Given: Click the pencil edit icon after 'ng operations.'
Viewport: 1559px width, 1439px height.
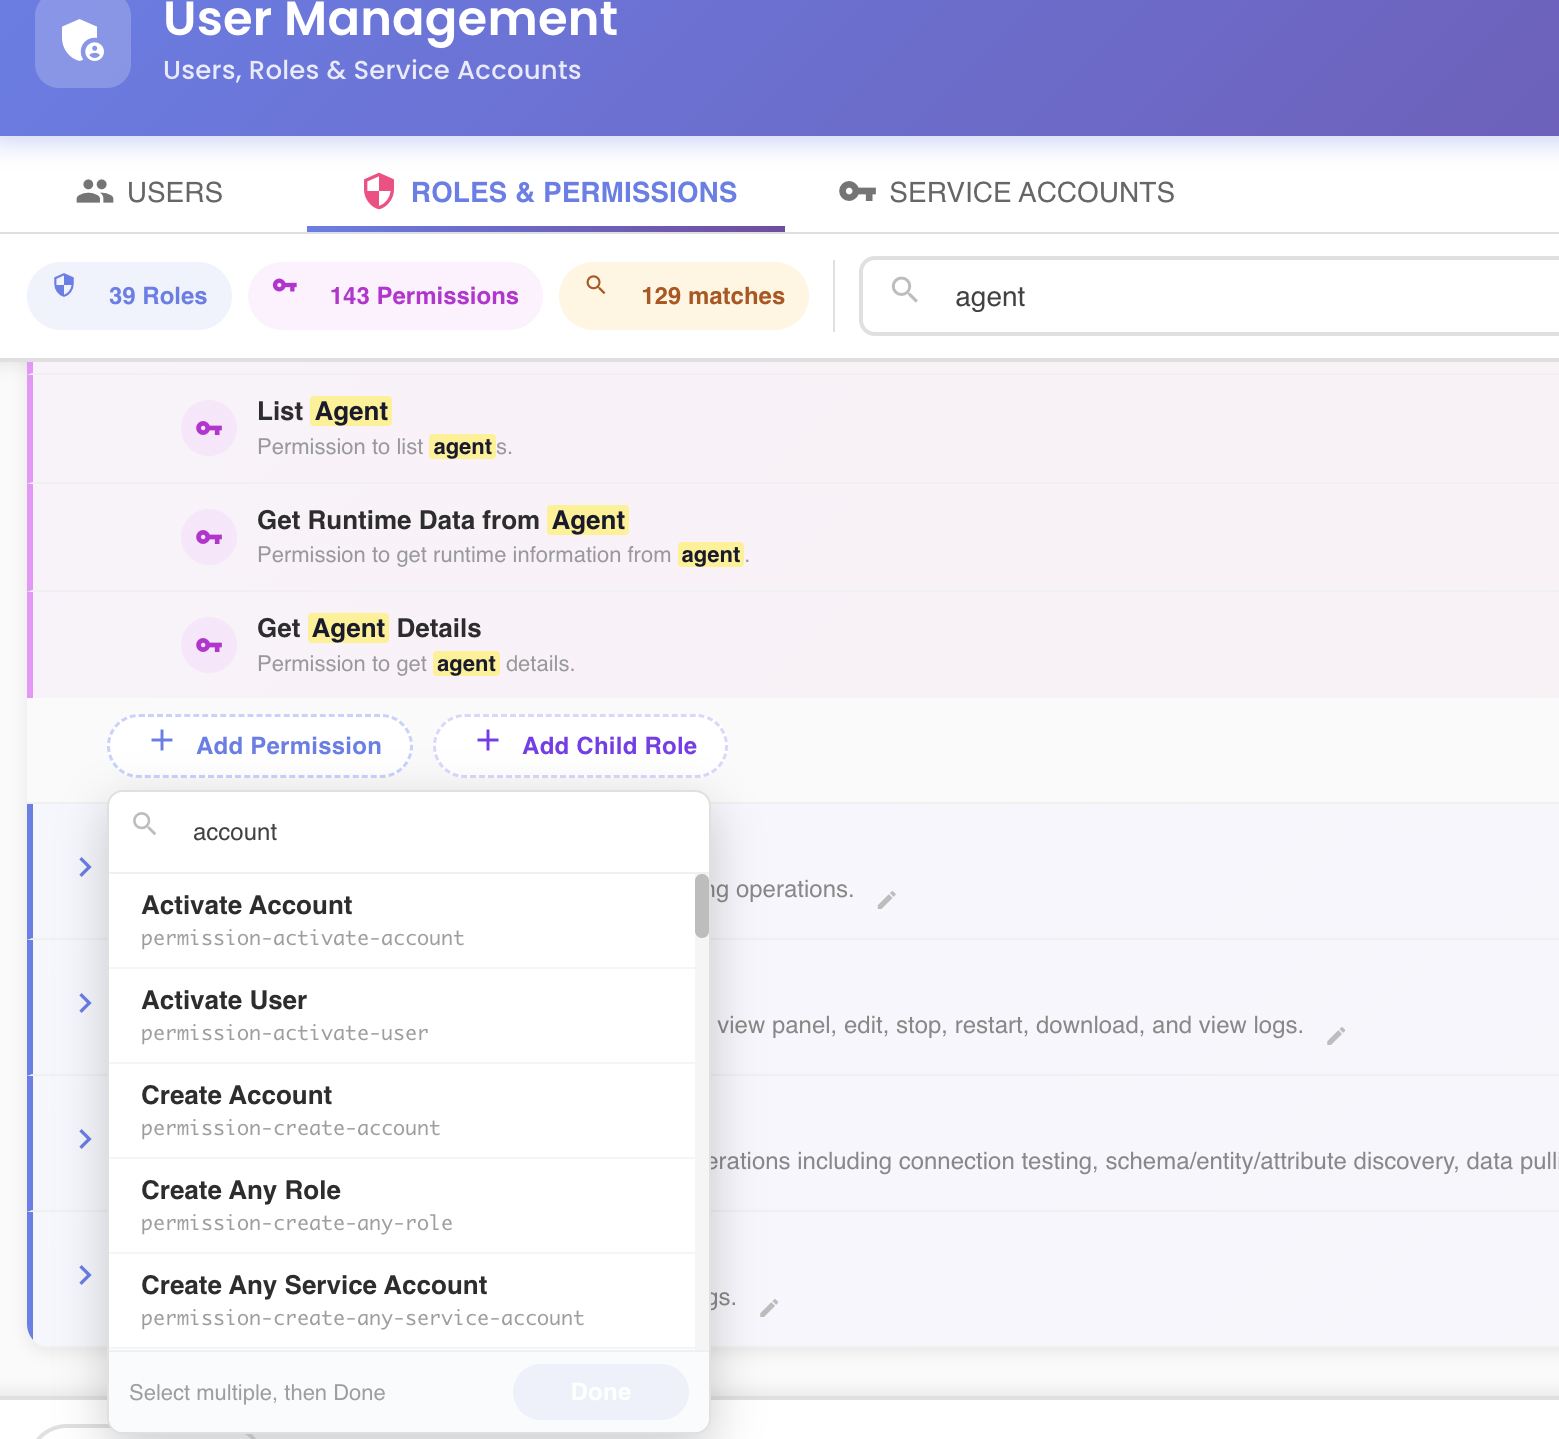Looking at the screenshot, I should click(x=886, y=900).
